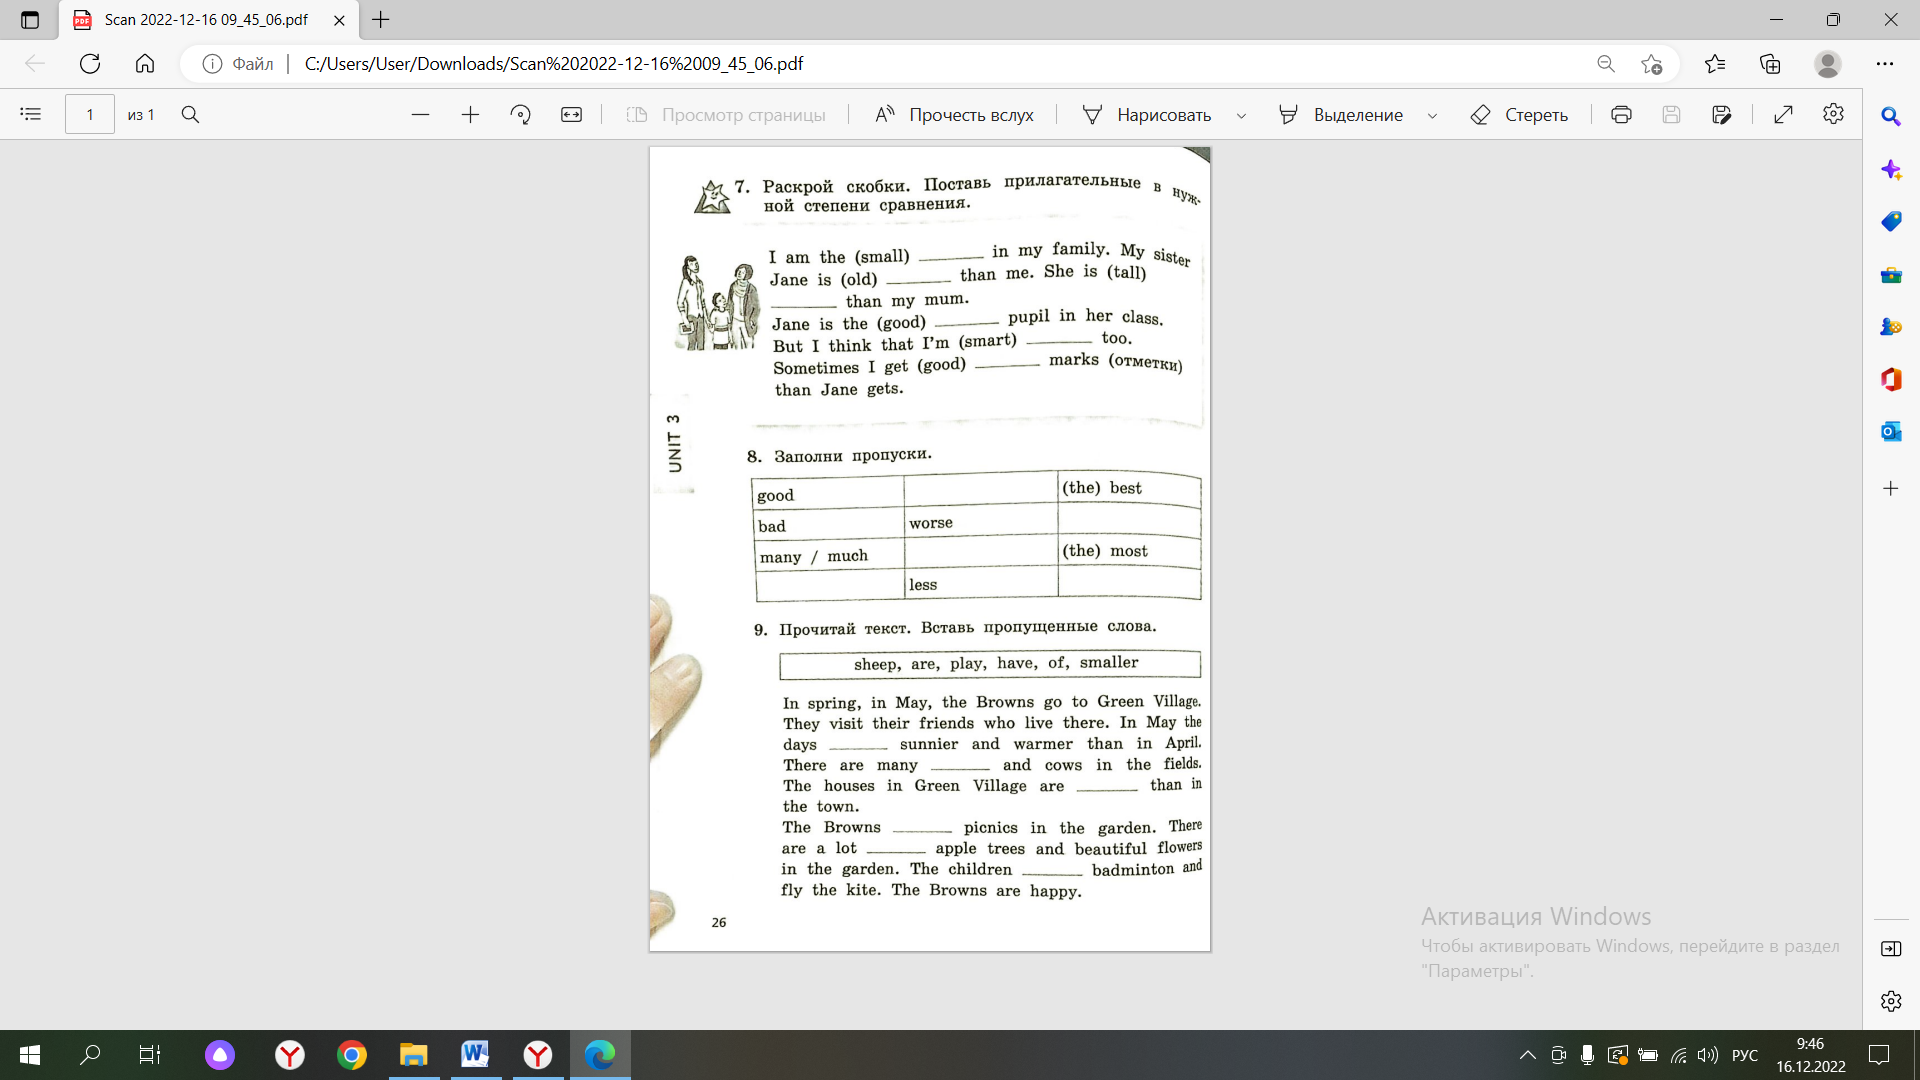
Task: Toggle the Стереть eraser tool
Action: [1519, 114]
